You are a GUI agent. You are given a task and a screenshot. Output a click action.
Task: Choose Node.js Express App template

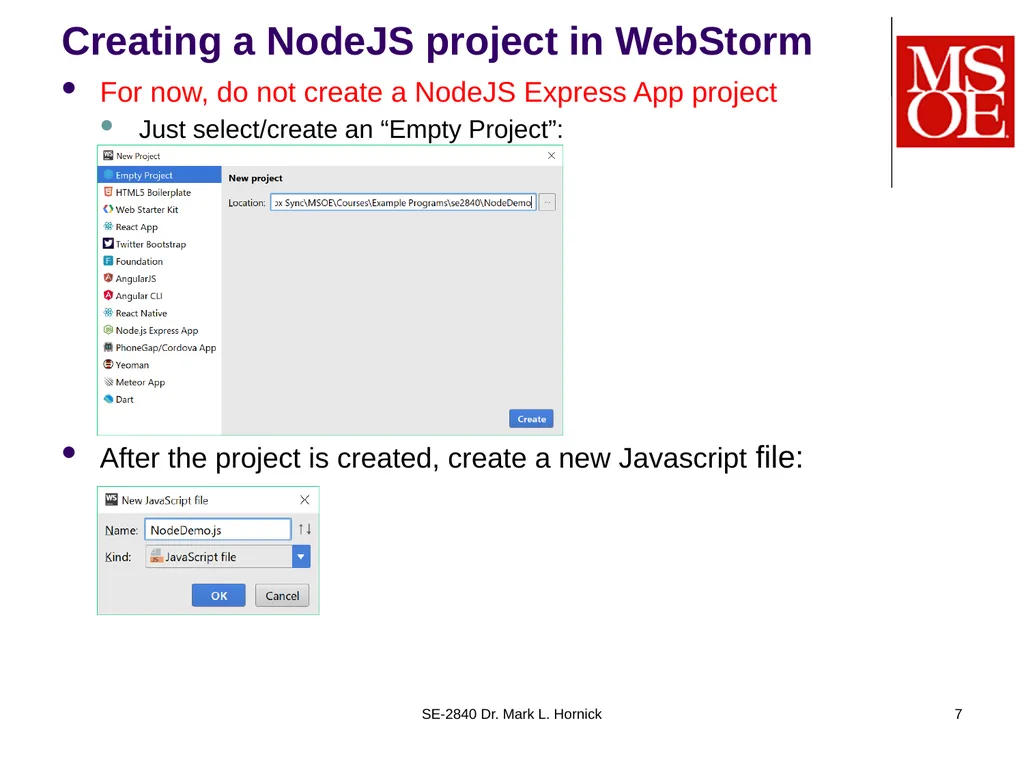coord(159,330)
